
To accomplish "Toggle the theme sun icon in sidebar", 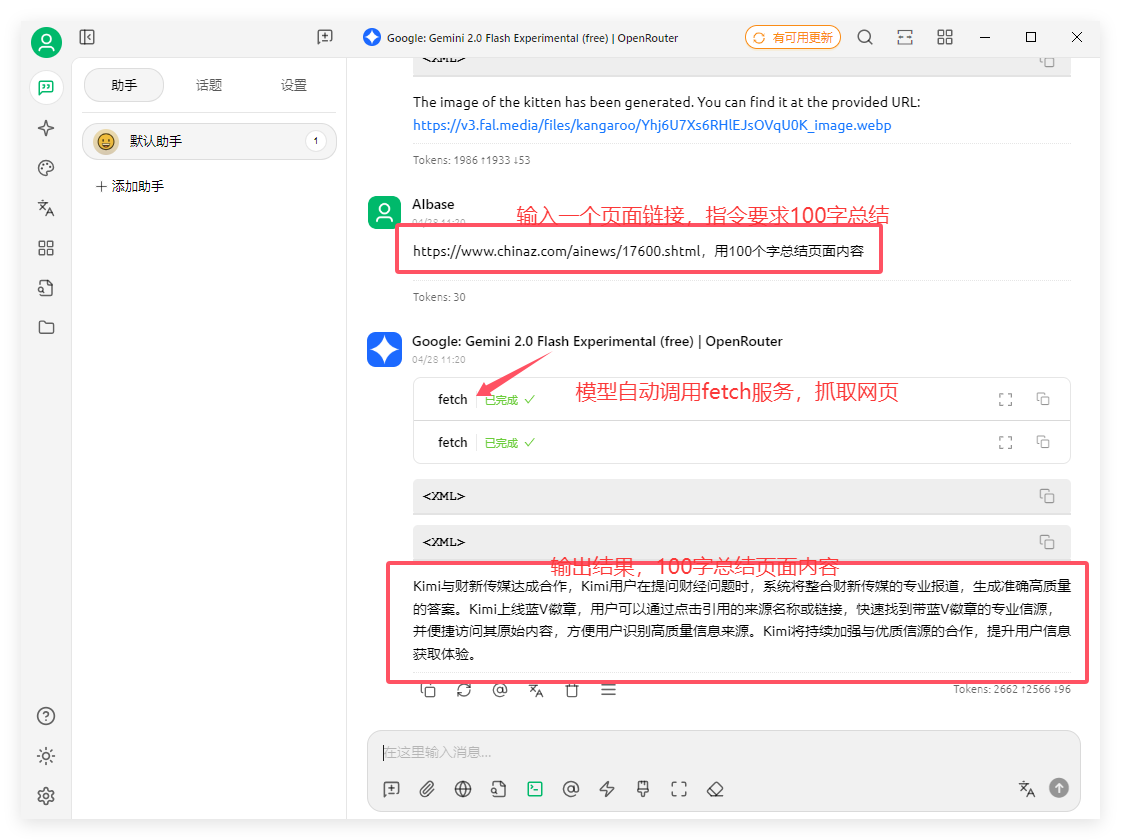I will (x=46, y=756).
